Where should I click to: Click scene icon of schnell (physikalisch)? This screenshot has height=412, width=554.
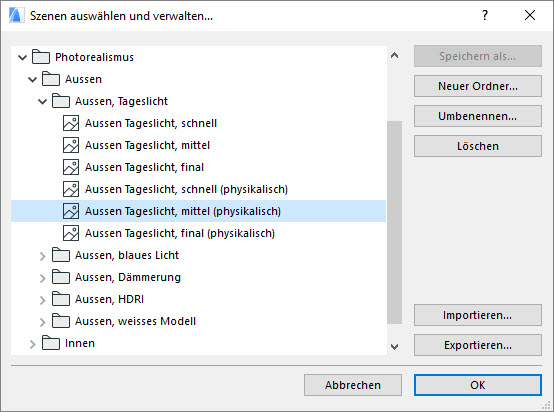[71, 189]
